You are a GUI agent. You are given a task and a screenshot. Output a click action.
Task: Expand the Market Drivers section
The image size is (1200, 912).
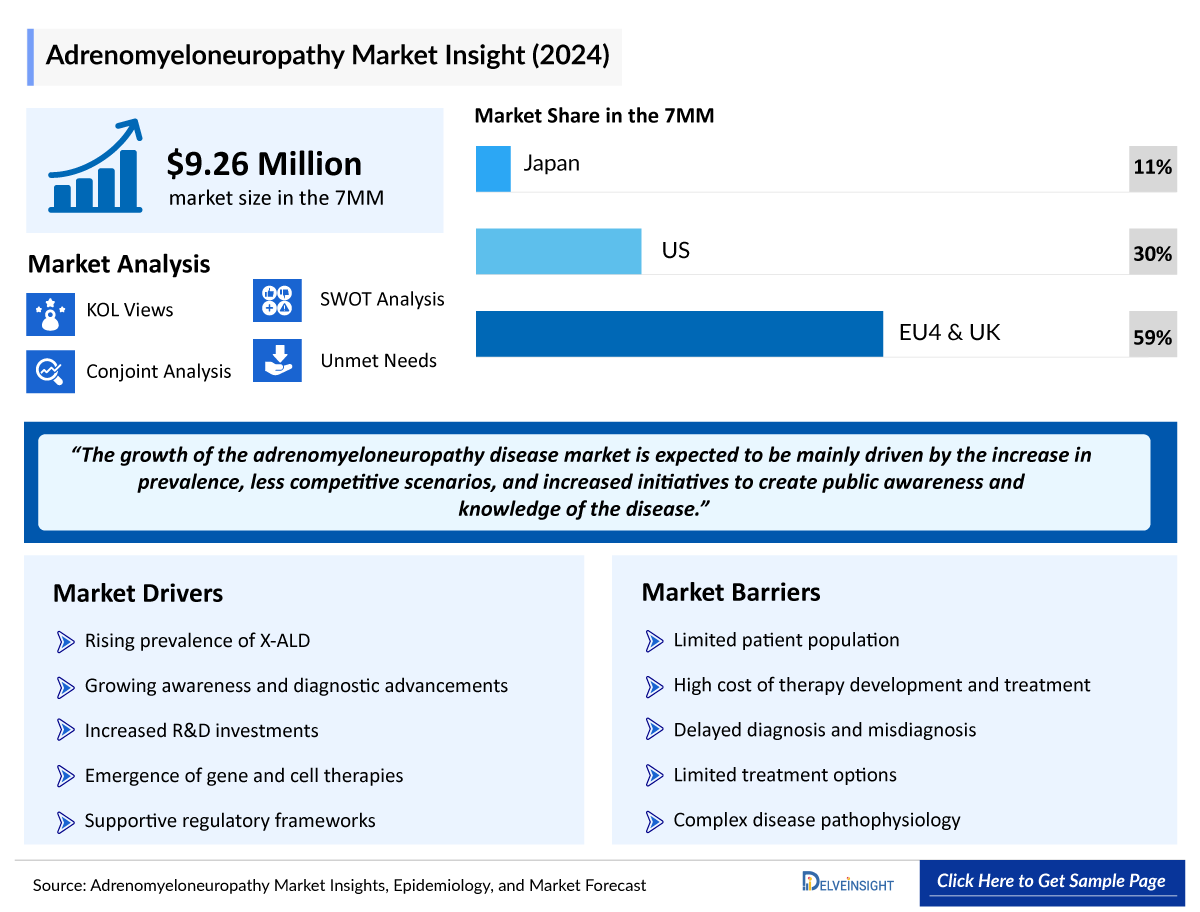(137, 593)
